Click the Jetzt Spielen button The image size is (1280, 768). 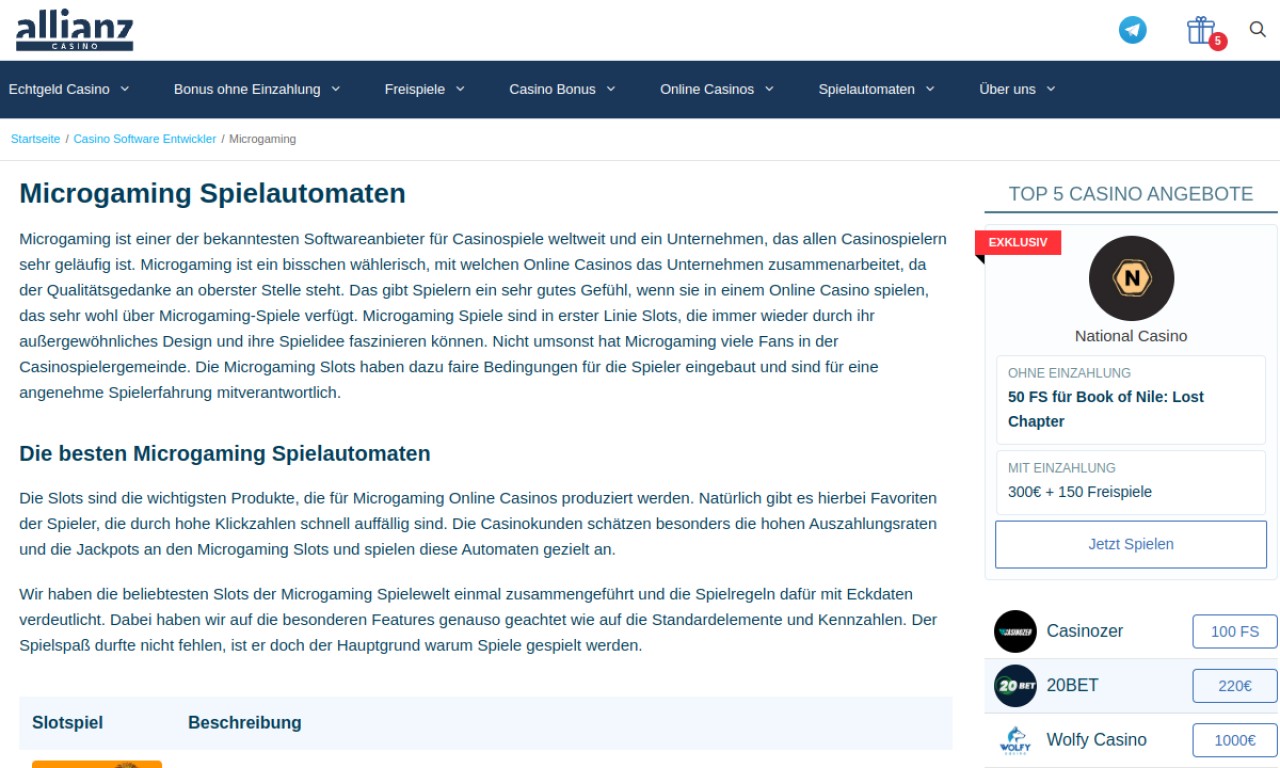pos(1131,544)
